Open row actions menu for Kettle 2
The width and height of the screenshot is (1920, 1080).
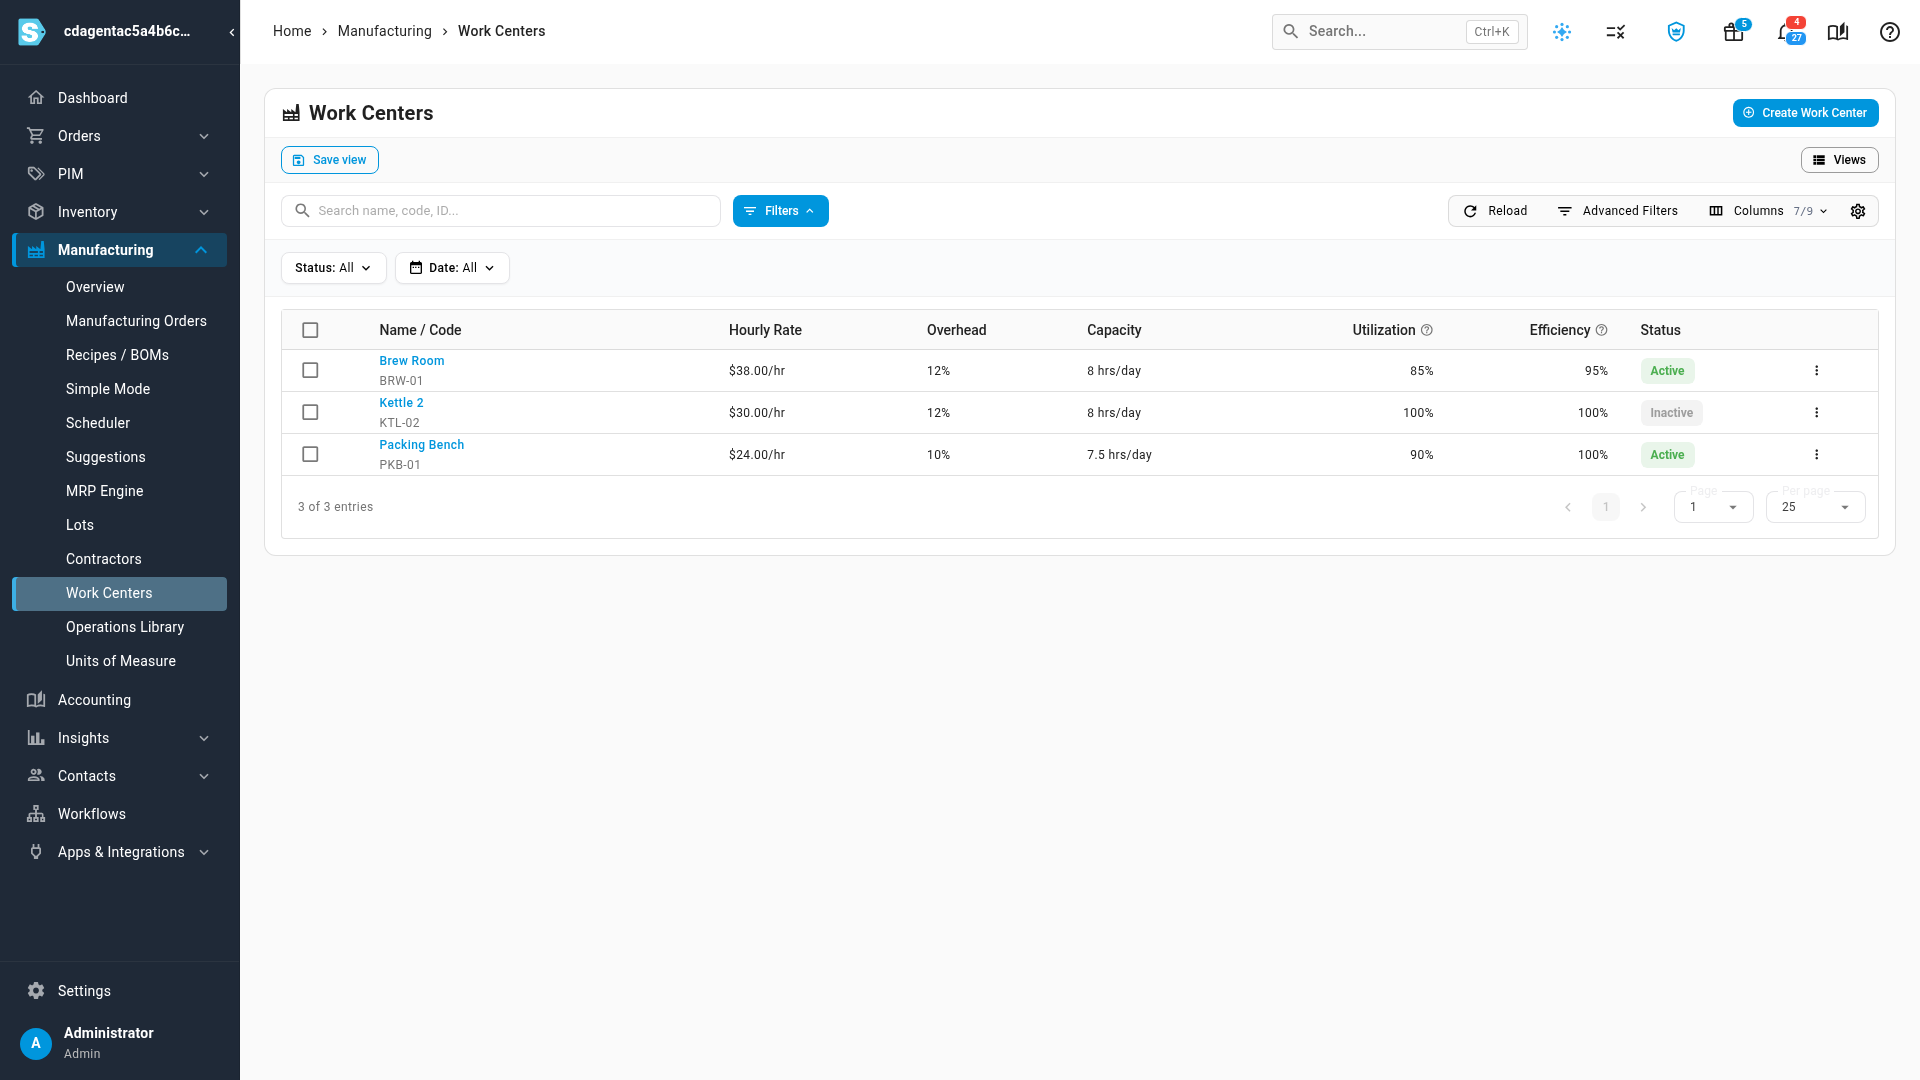(1817, 413)
